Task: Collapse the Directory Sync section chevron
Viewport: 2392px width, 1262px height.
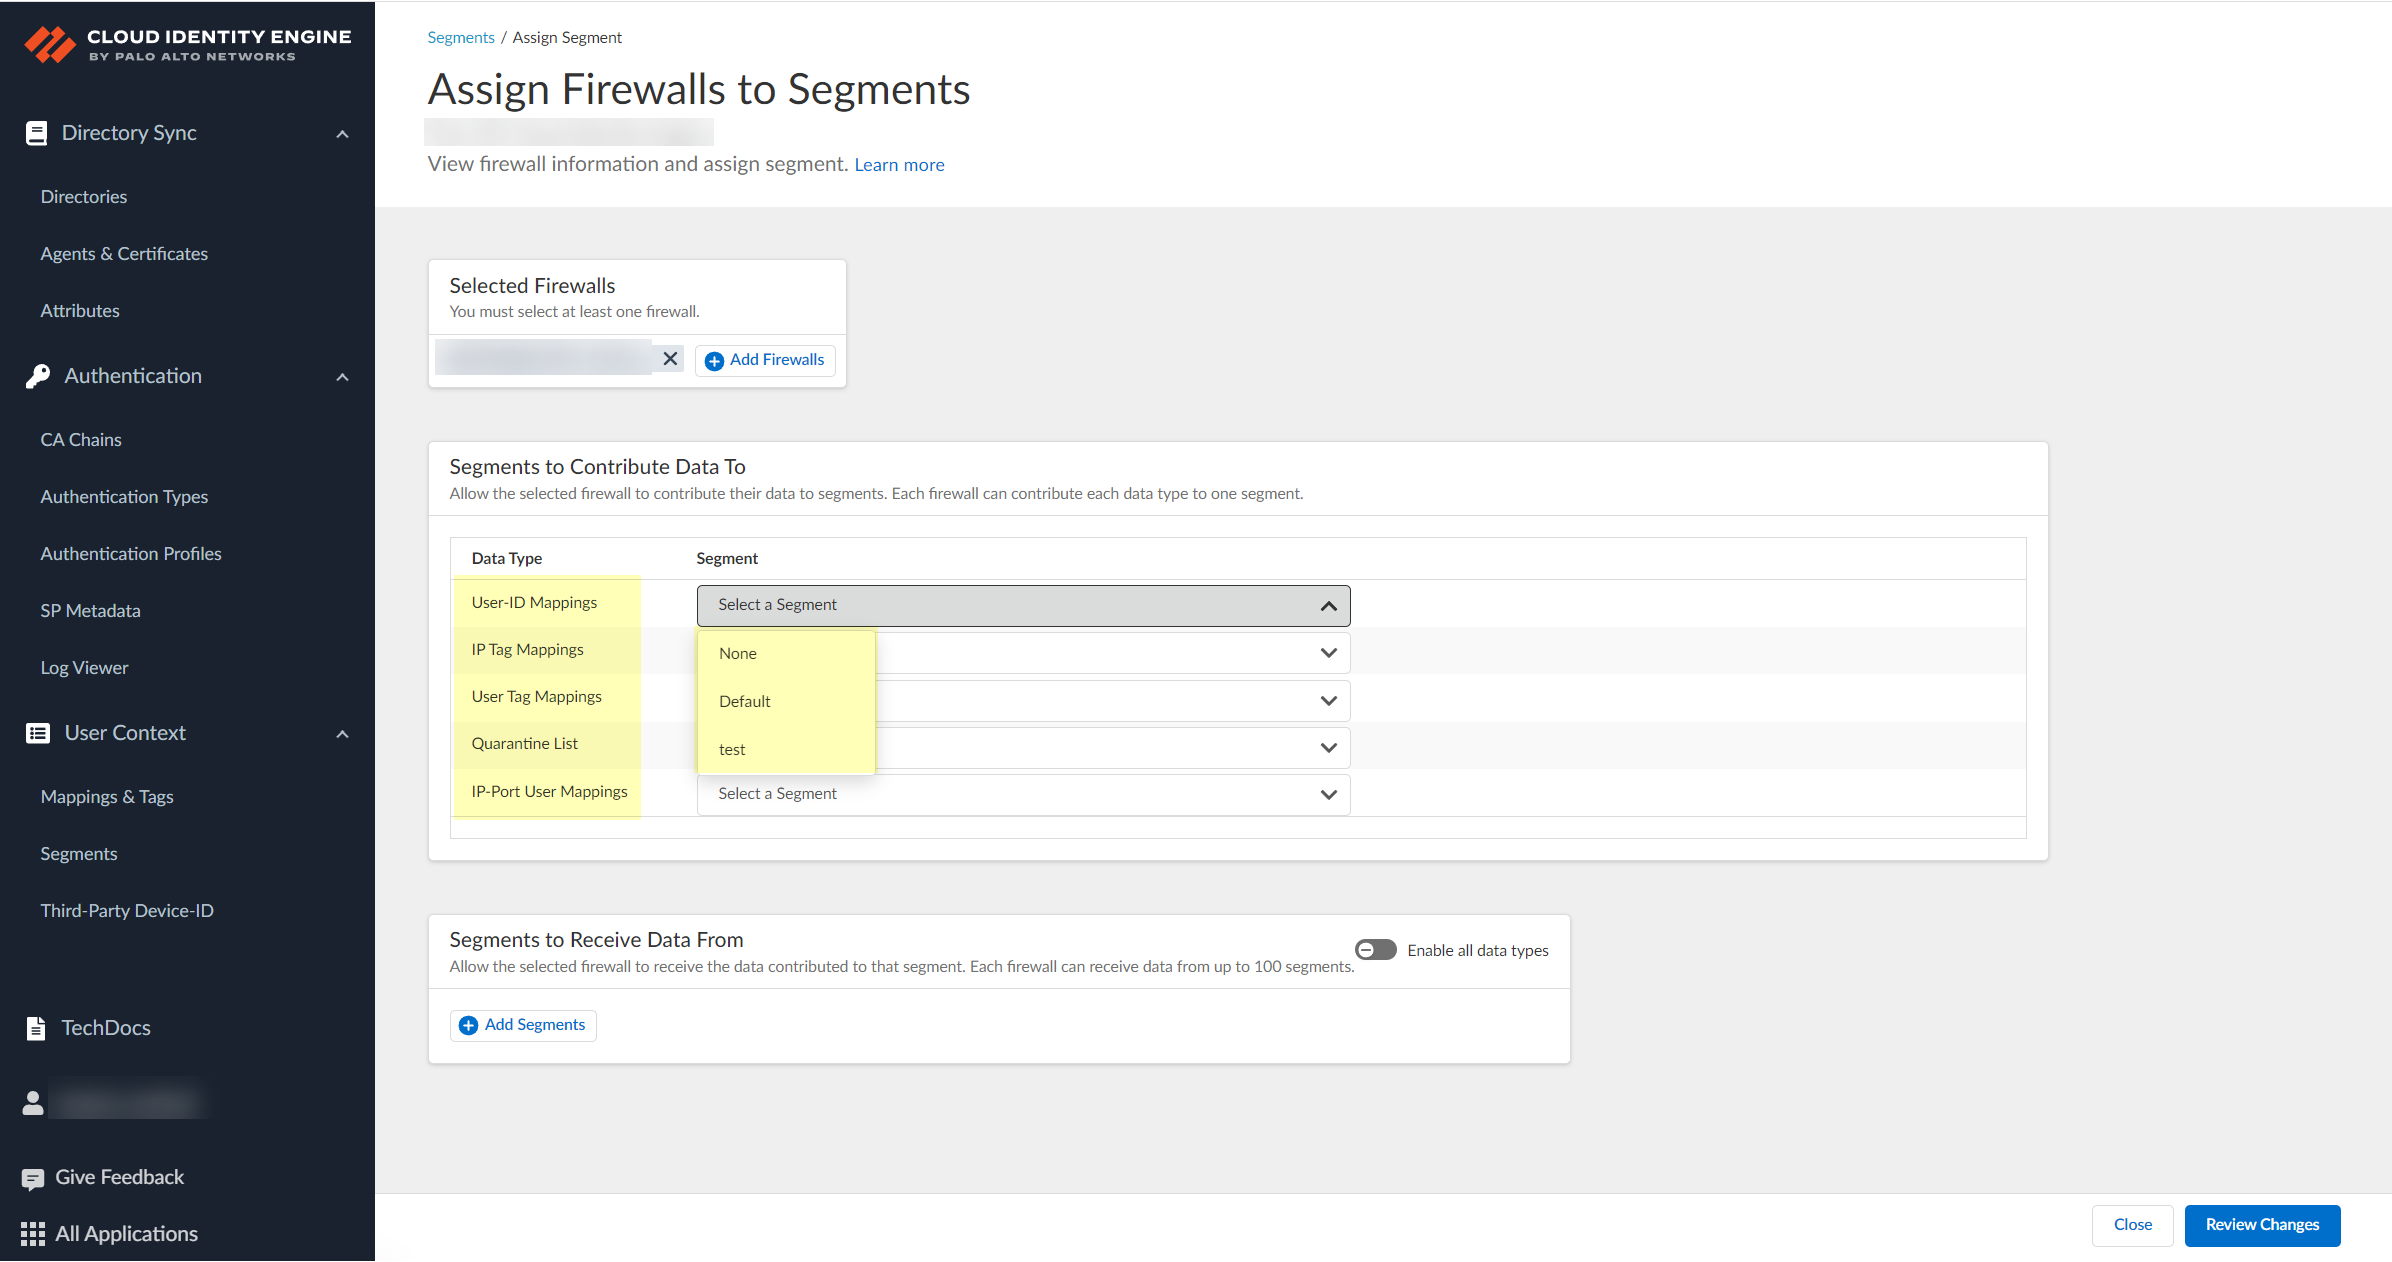Action: [x=342, y=134]
